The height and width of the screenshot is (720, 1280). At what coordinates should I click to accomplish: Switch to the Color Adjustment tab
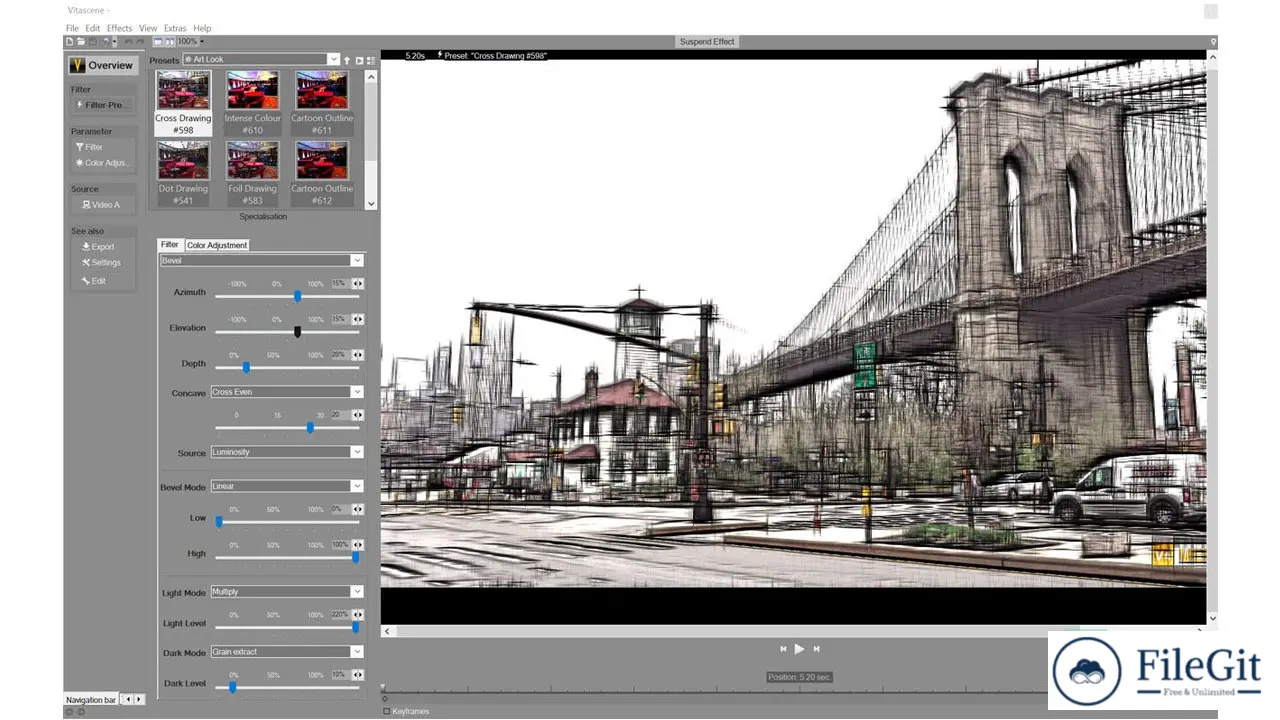pyautogui.click(x=217, y=245)
